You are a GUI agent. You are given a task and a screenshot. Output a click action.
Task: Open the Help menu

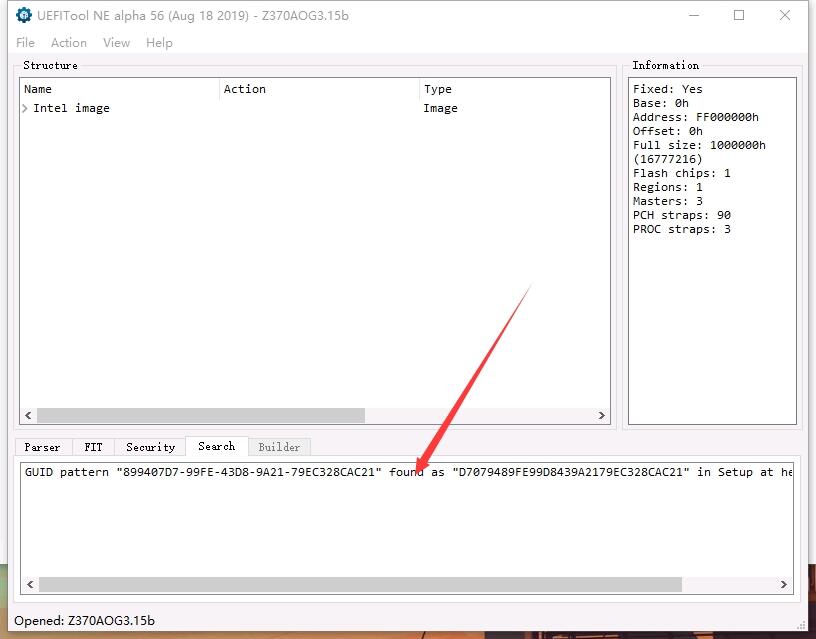click(159, 43)
